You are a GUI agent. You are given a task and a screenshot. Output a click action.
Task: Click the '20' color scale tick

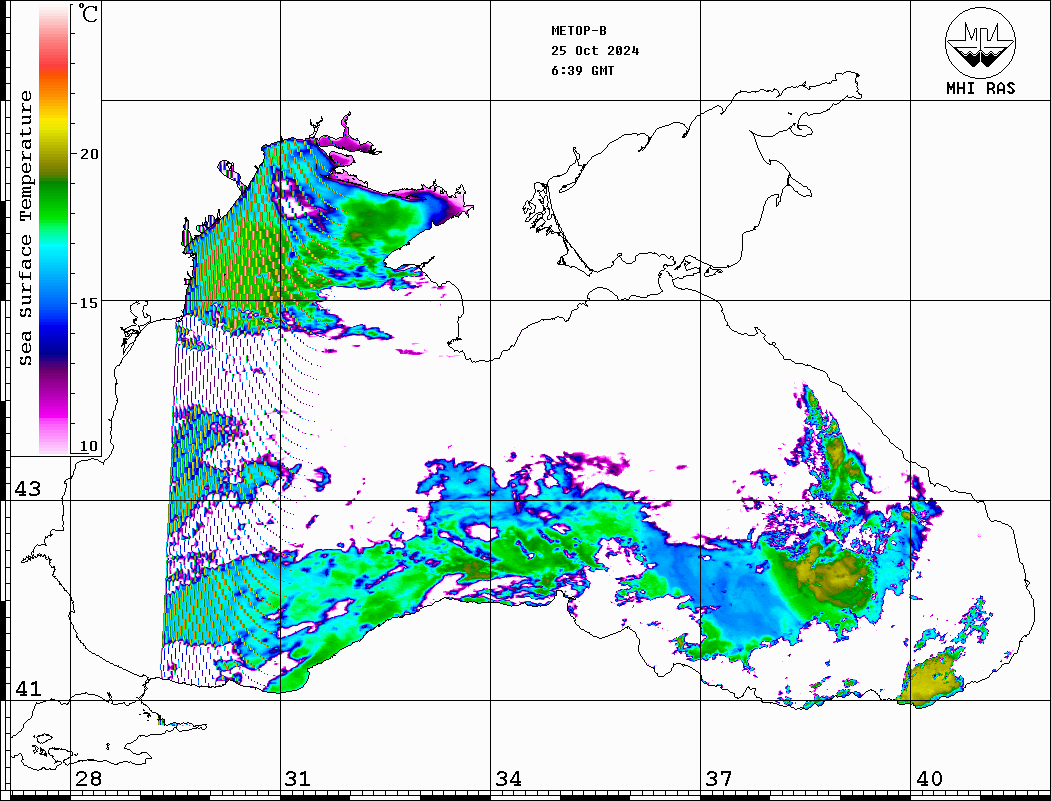pyautogui.click(x=89, y=154)
